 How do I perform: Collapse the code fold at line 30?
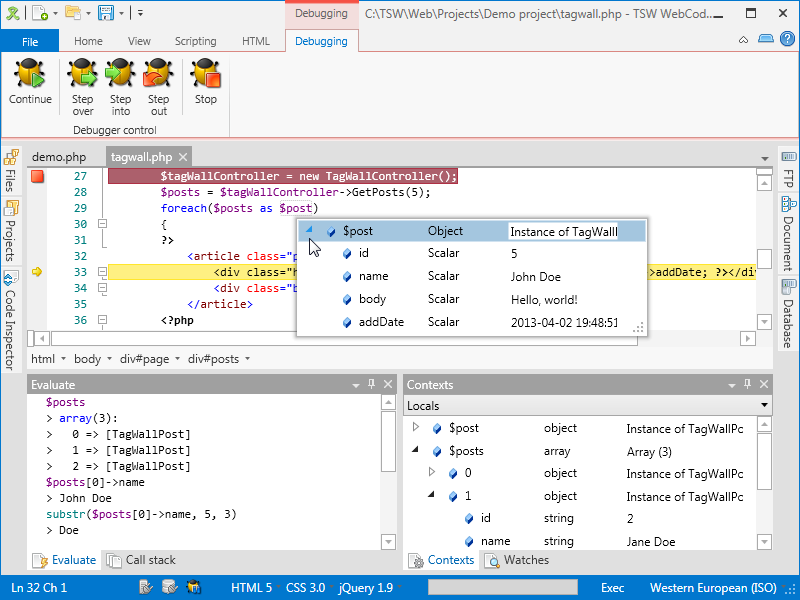pos(101,224)
